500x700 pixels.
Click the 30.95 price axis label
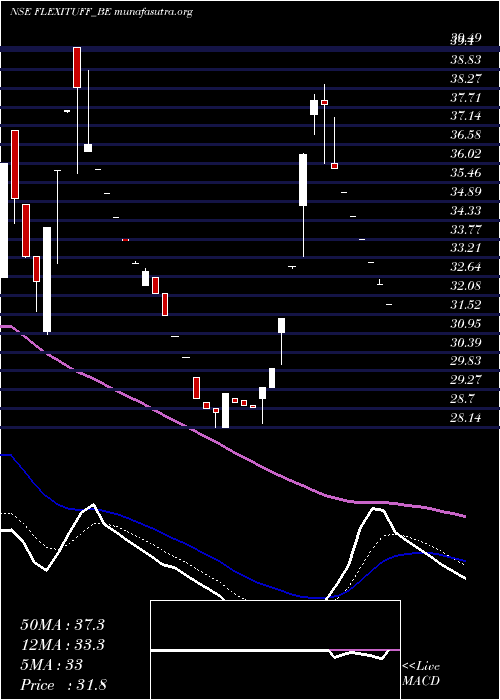[x=466, y=324]
